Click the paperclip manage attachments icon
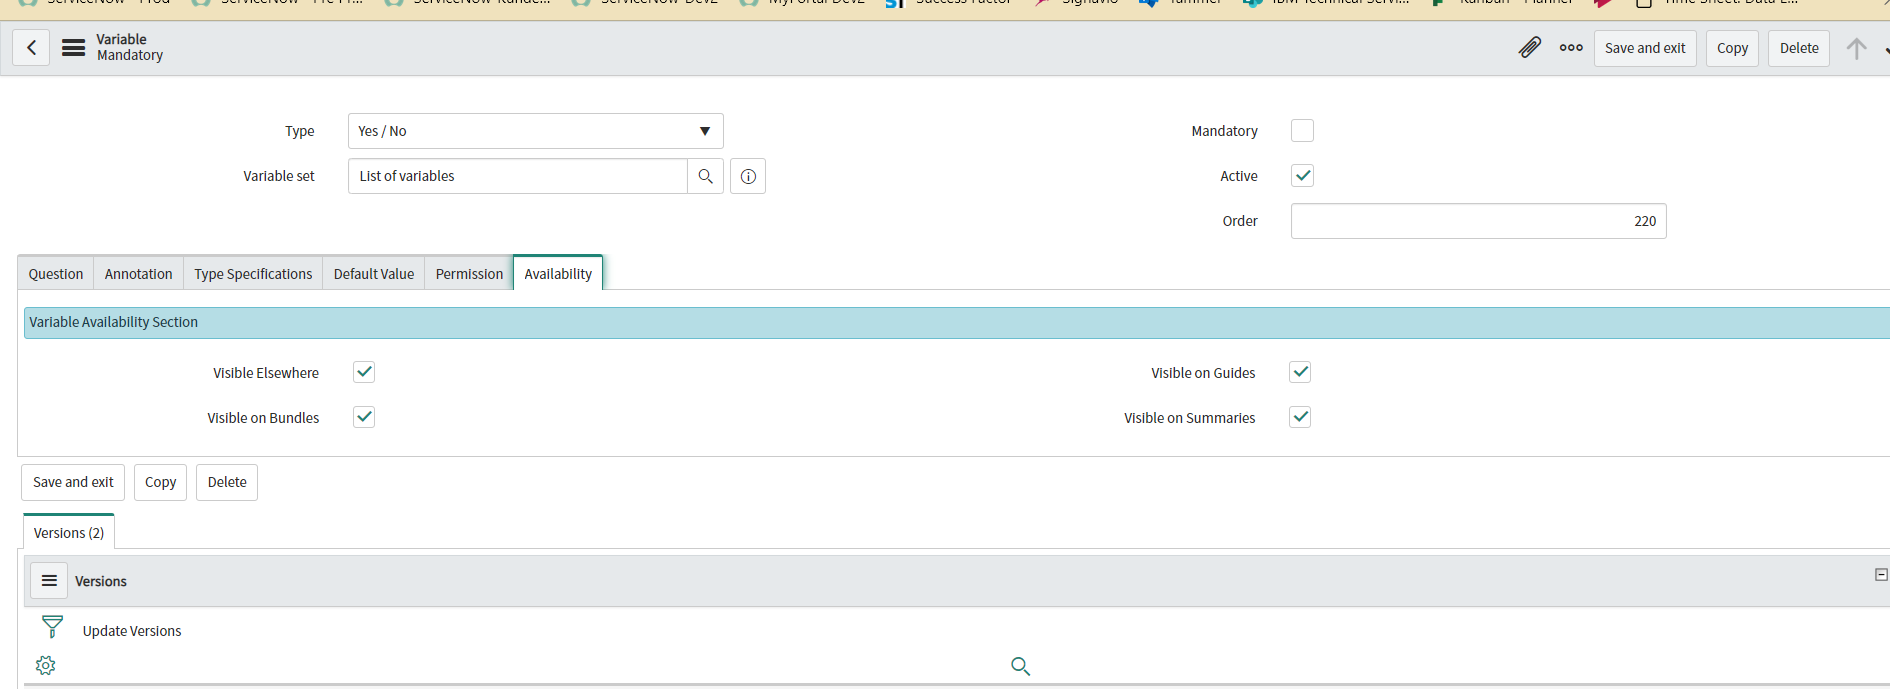This screenshot has width=1890, height=689. click(x=1529, y=47)
